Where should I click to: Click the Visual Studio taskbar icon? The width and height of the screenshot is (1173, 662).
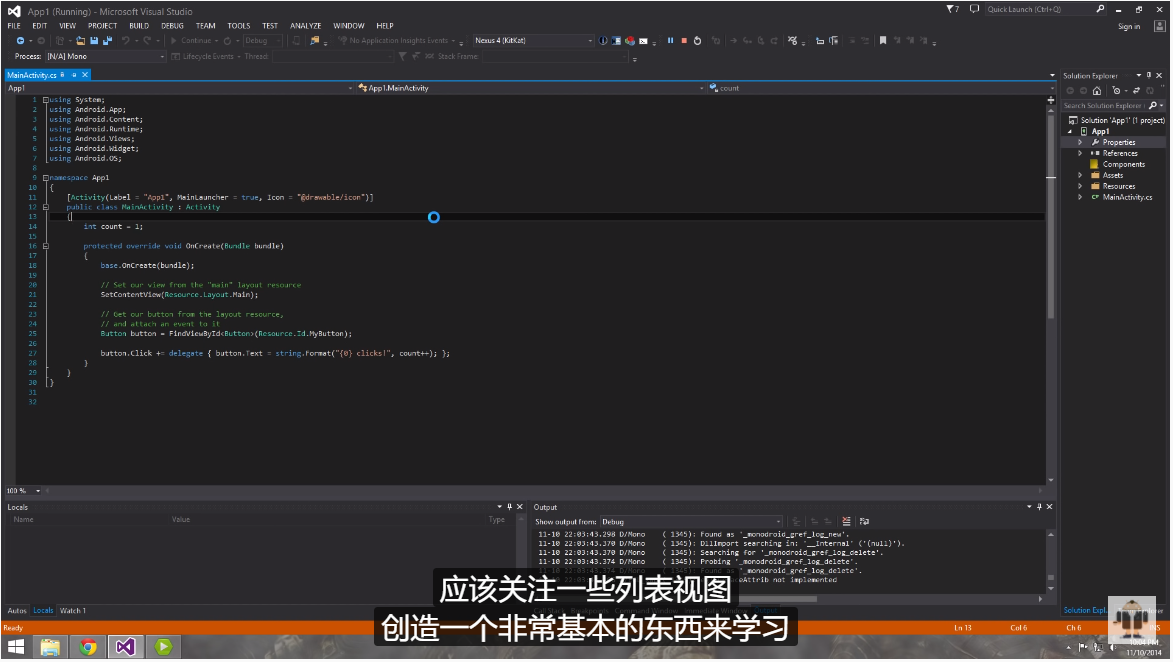(125, 646)
